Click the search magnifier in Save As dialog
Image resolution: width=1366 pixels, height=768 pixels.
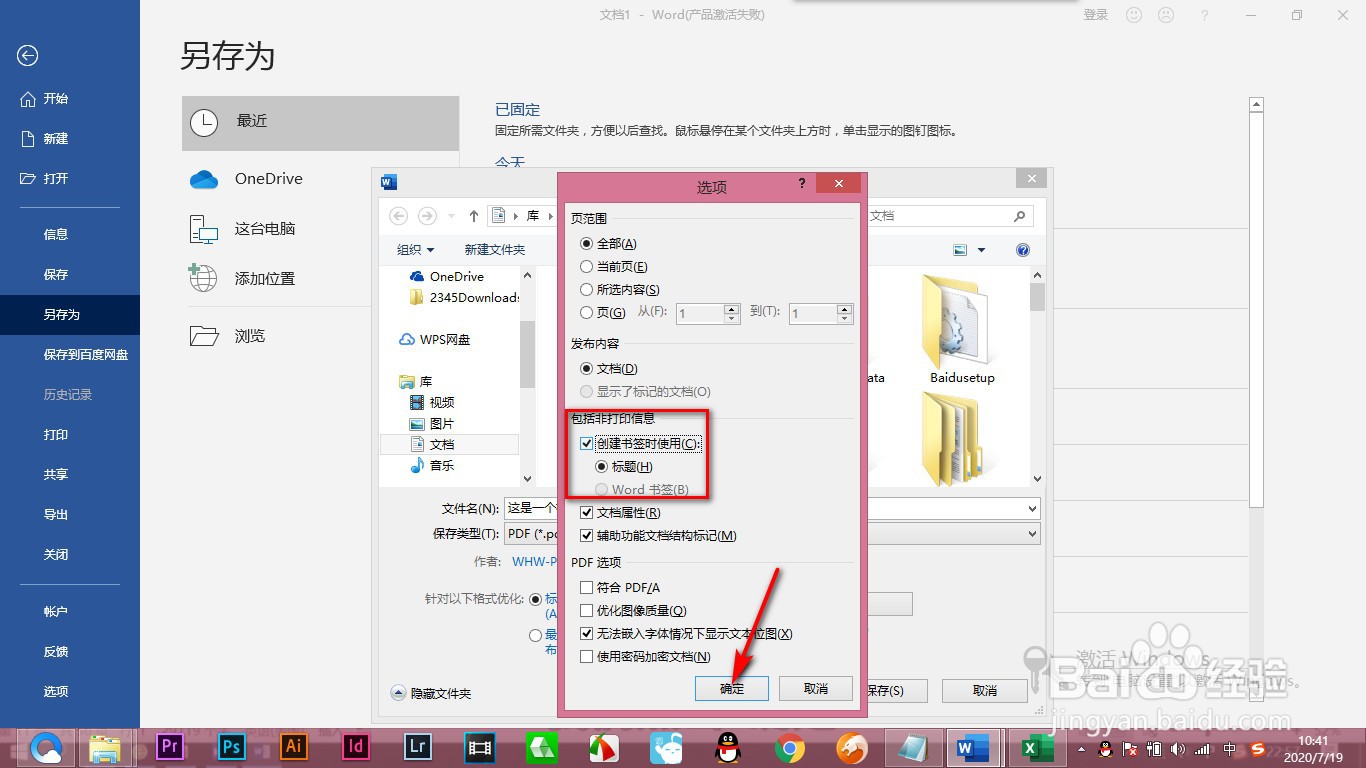[x=1019, y=216]
